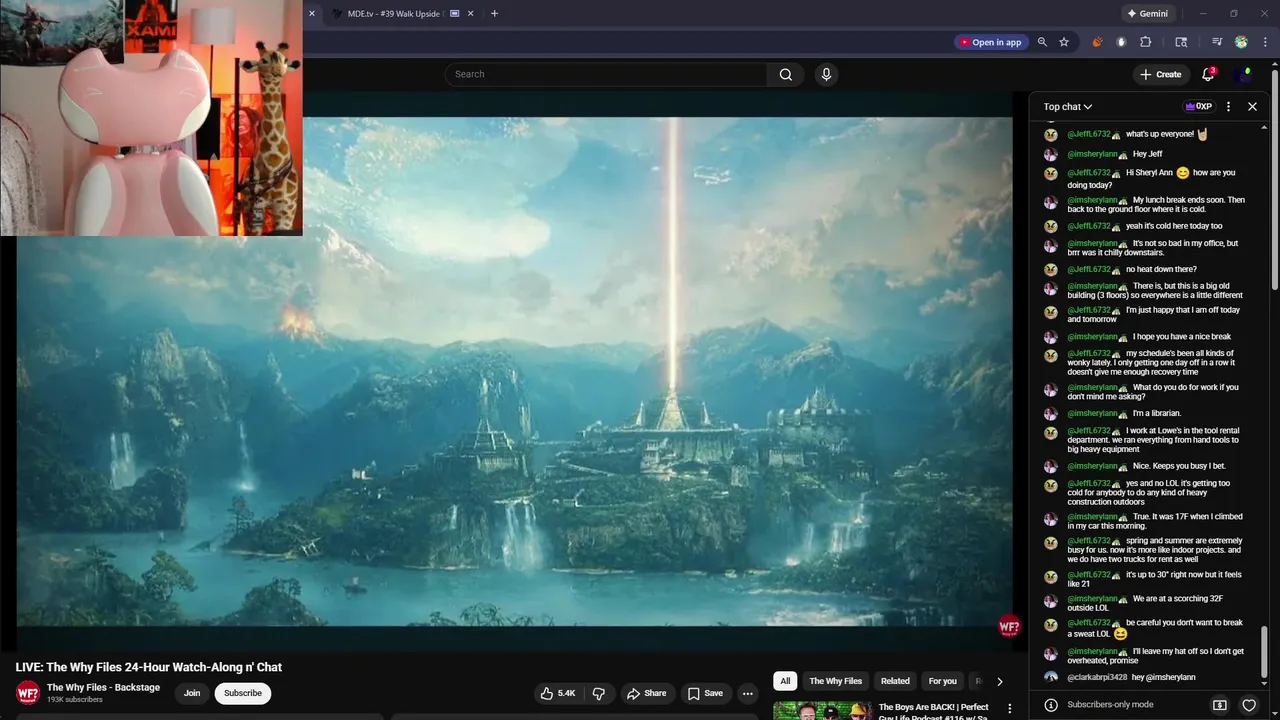Open the YouTube account avatar menu

pos(1244,74)
